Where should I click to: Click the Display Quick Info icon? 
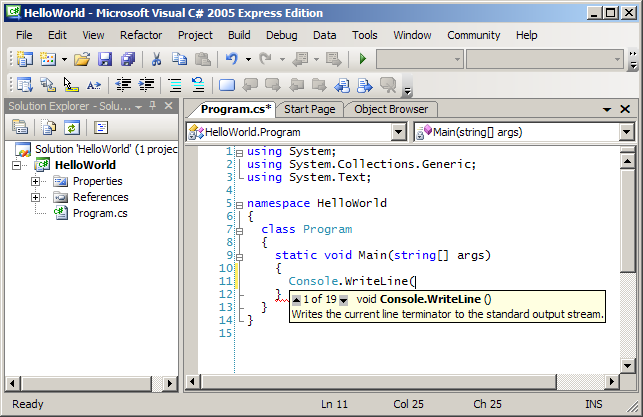click(x=71, y=85)
